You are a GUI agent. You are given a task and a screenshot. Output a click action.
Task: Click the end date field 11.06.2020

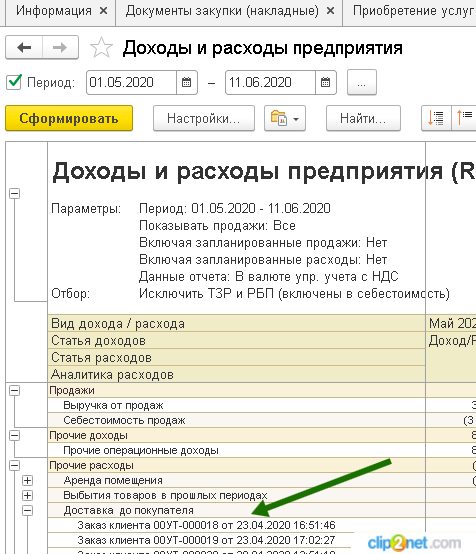tap(270, 83)
